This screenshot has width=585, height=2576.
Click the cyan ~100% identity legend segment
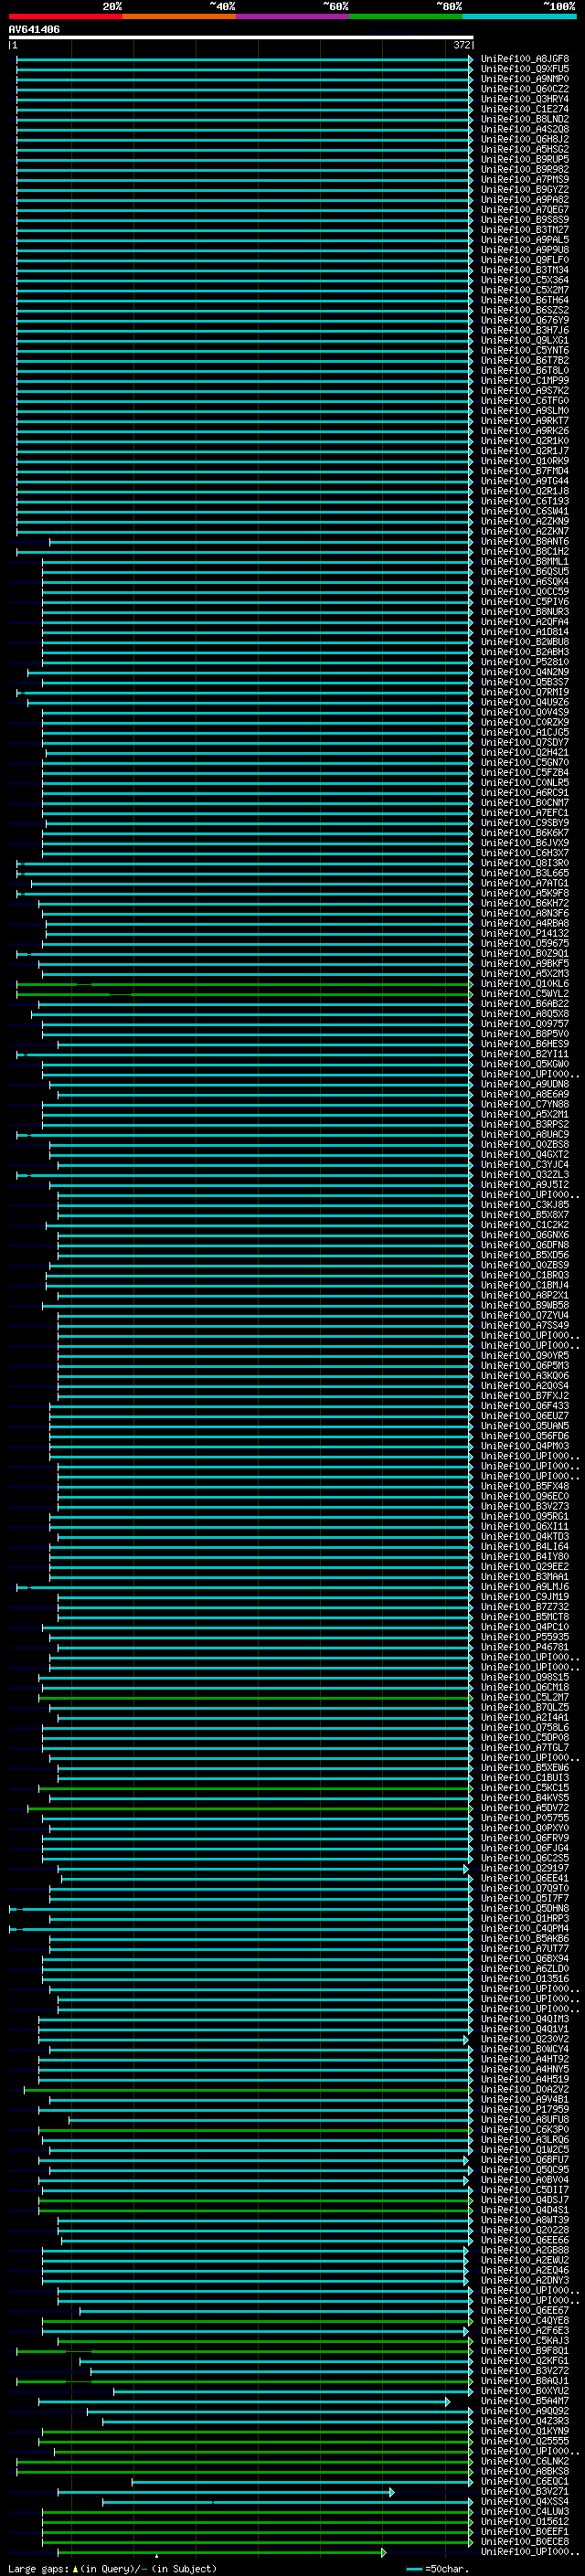pos(519,16)
